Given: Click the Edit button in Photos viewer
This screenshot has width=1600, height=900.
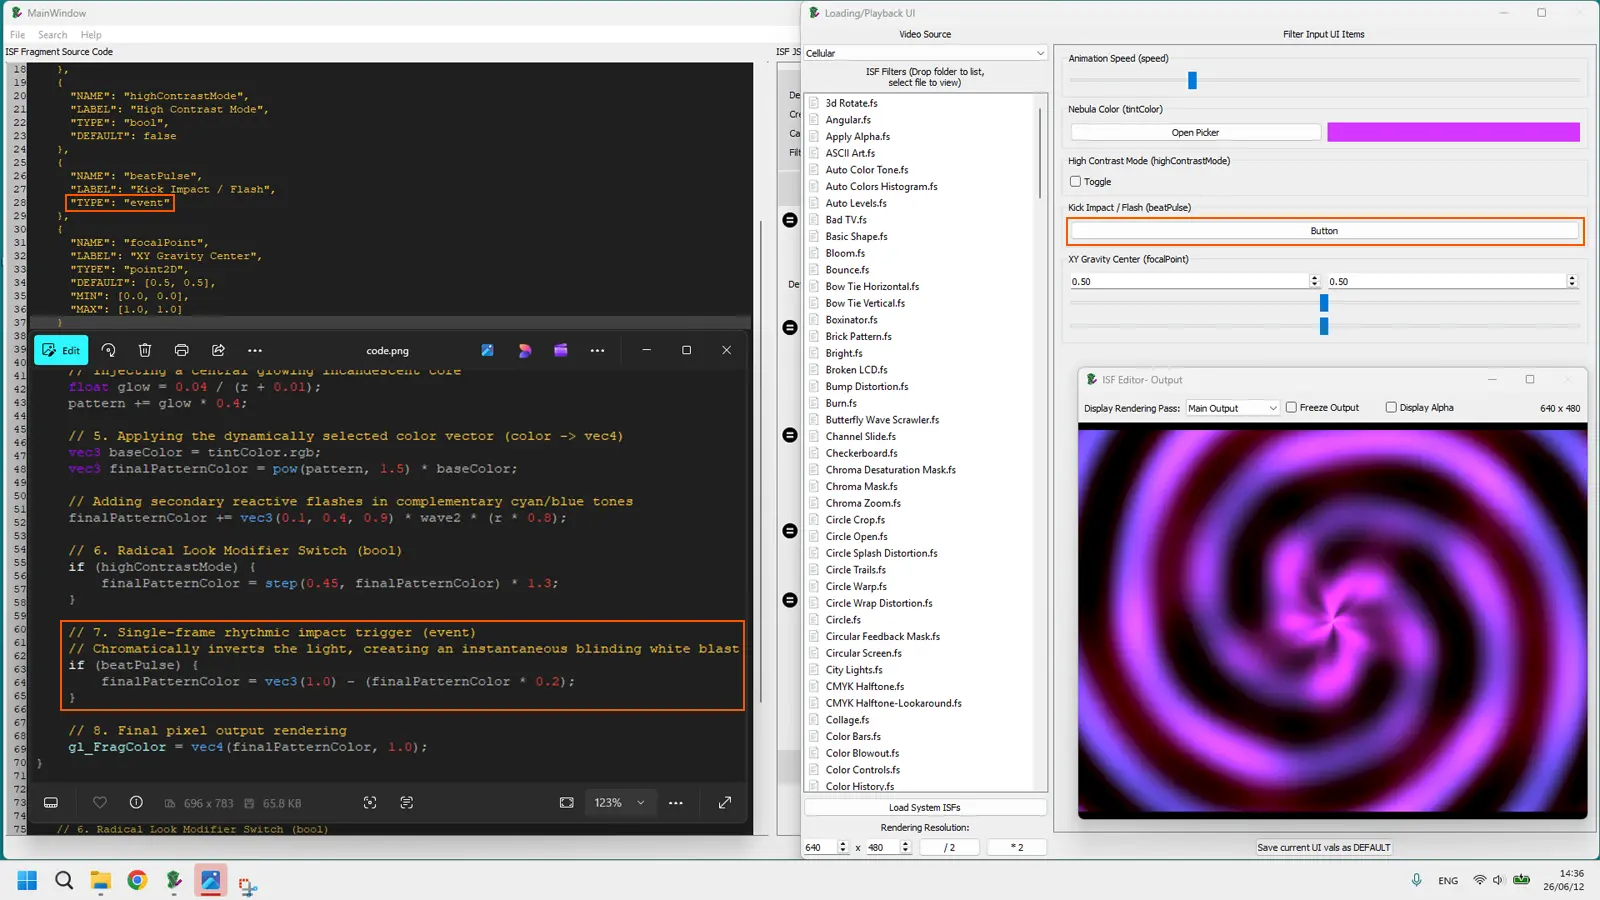Looking at the screenshot, I should [61, 351].
